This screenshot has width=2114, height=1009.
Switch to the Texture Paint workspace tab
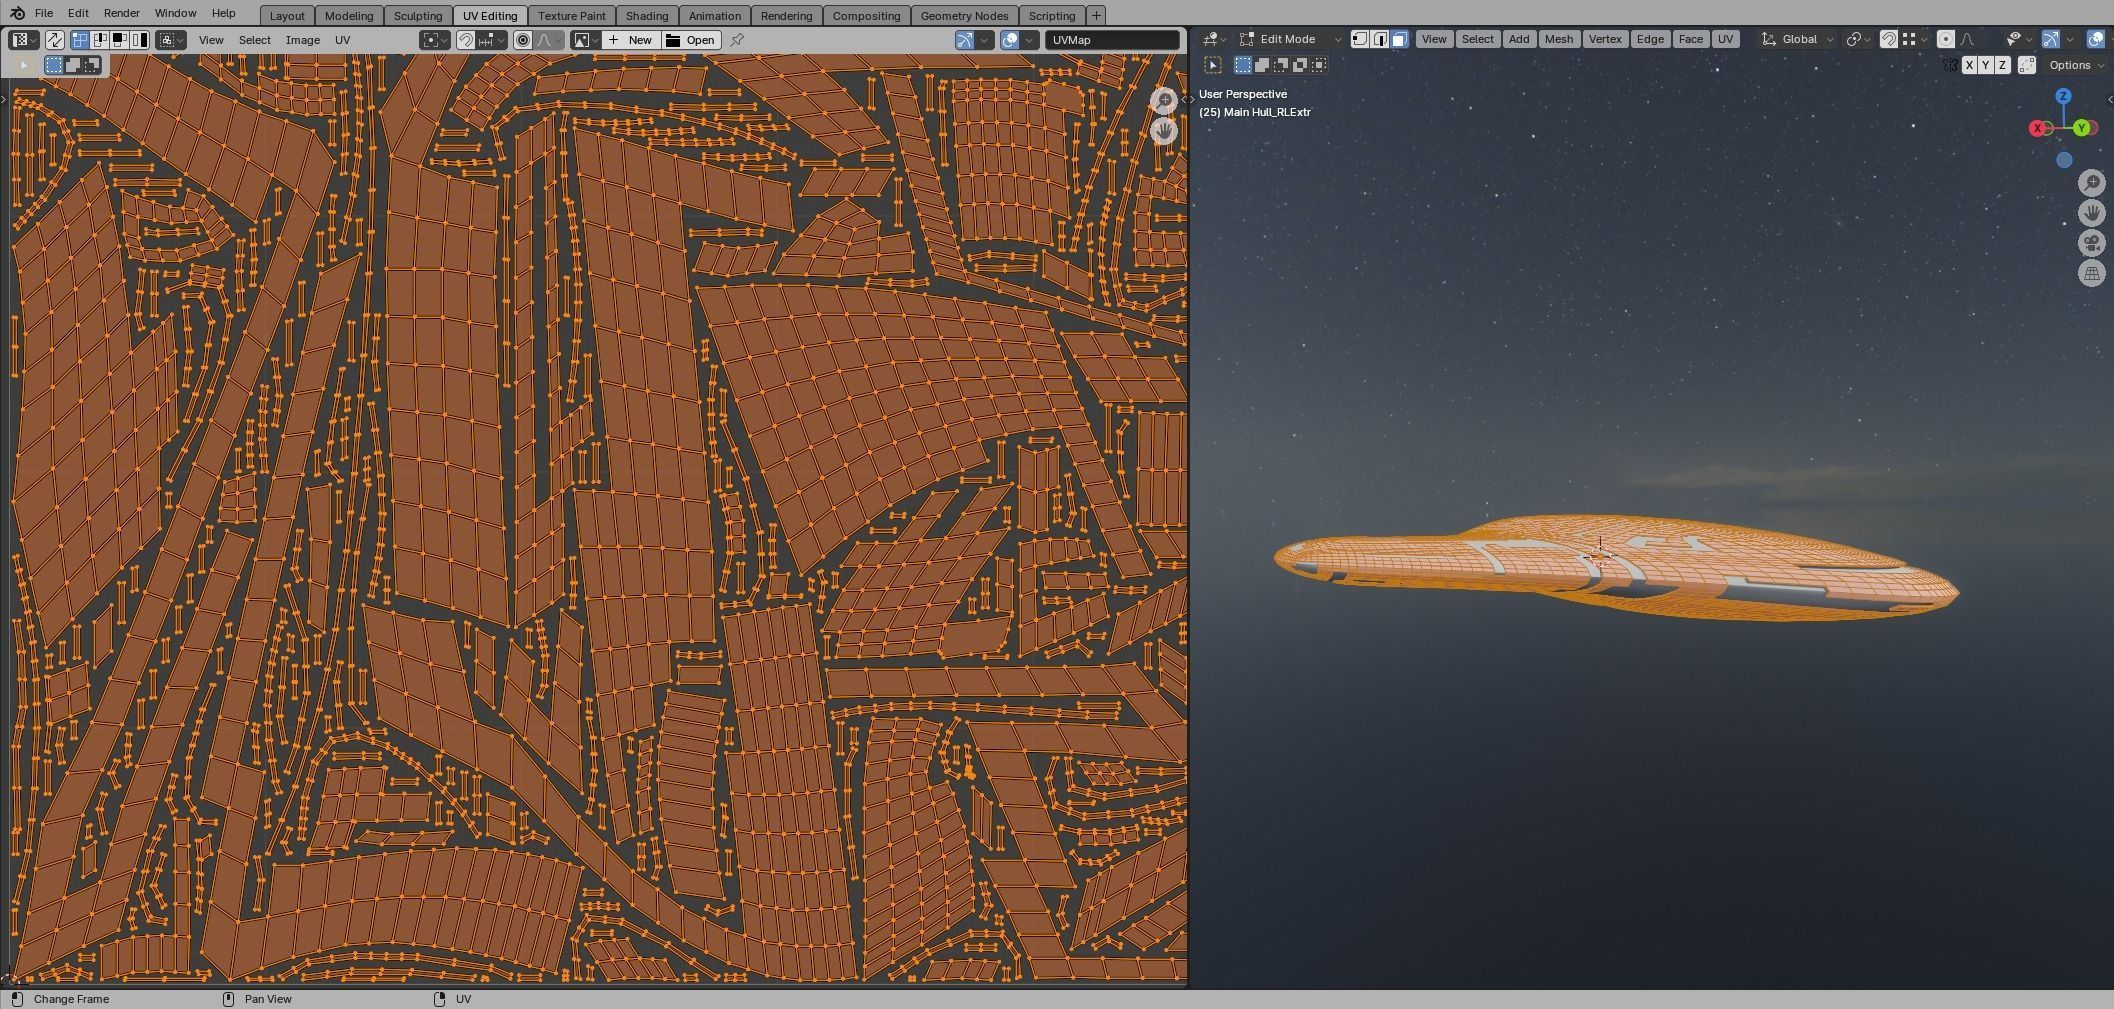point(571,16)
